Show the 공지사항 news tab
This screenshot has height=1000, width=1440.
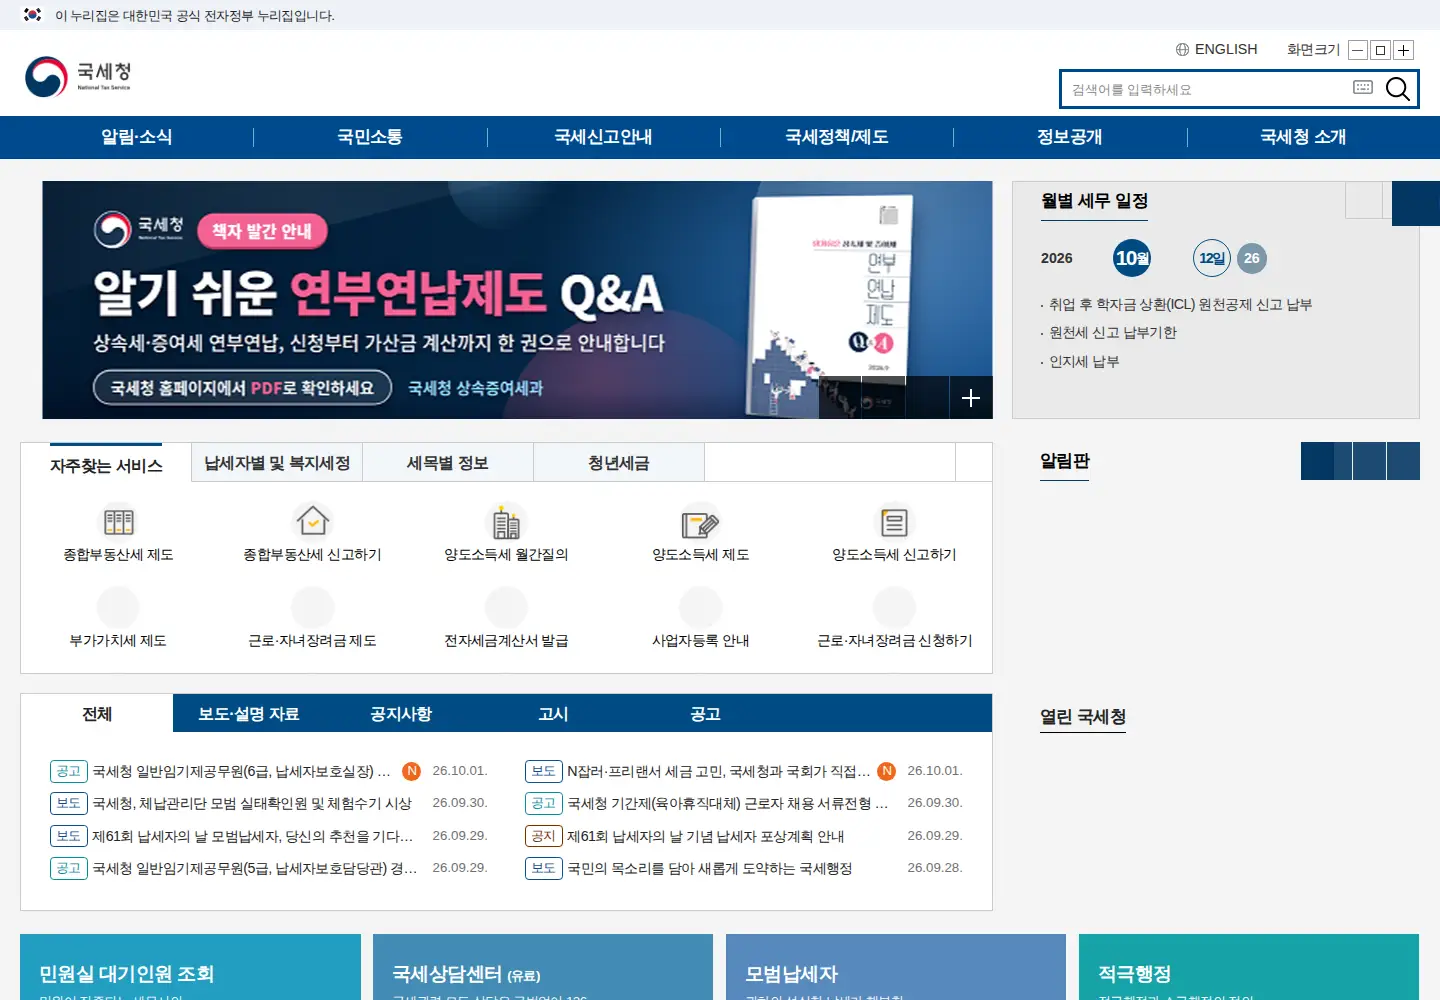click(401, 714)
